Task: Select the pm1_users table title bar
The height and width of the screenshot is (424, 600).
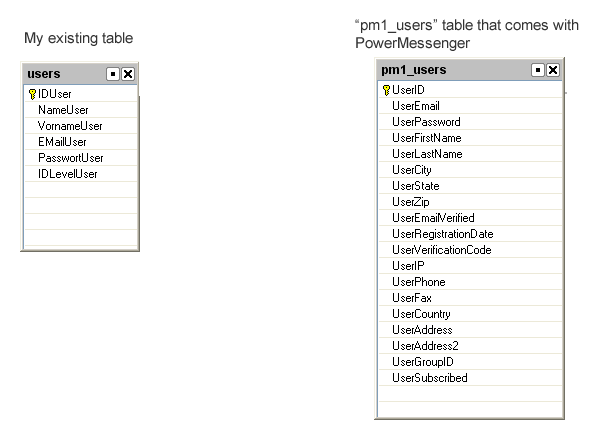Action: coord(470,70)
